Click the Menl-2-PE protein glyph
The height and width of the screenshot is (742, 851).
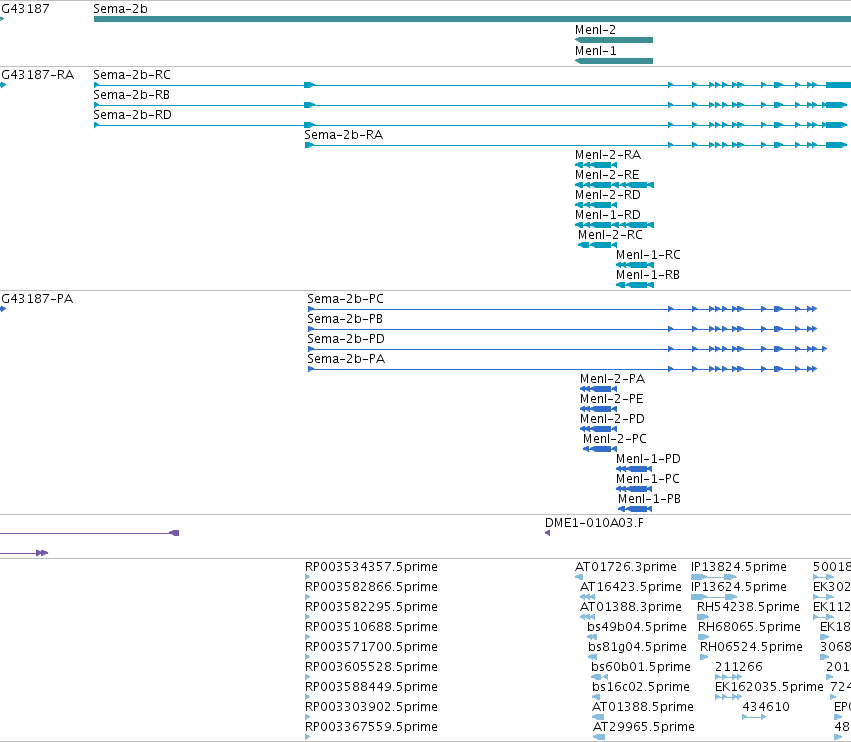(x=599, y=409)
